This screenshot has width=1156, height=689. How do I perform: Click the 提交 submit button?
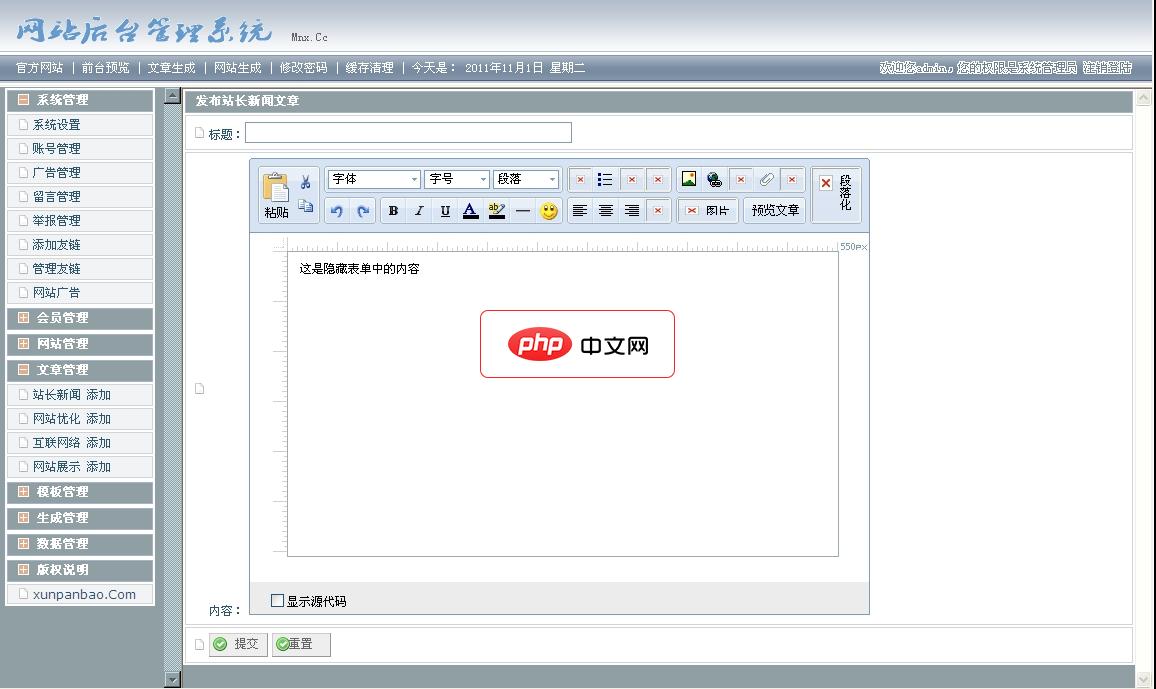pos(237,644)
